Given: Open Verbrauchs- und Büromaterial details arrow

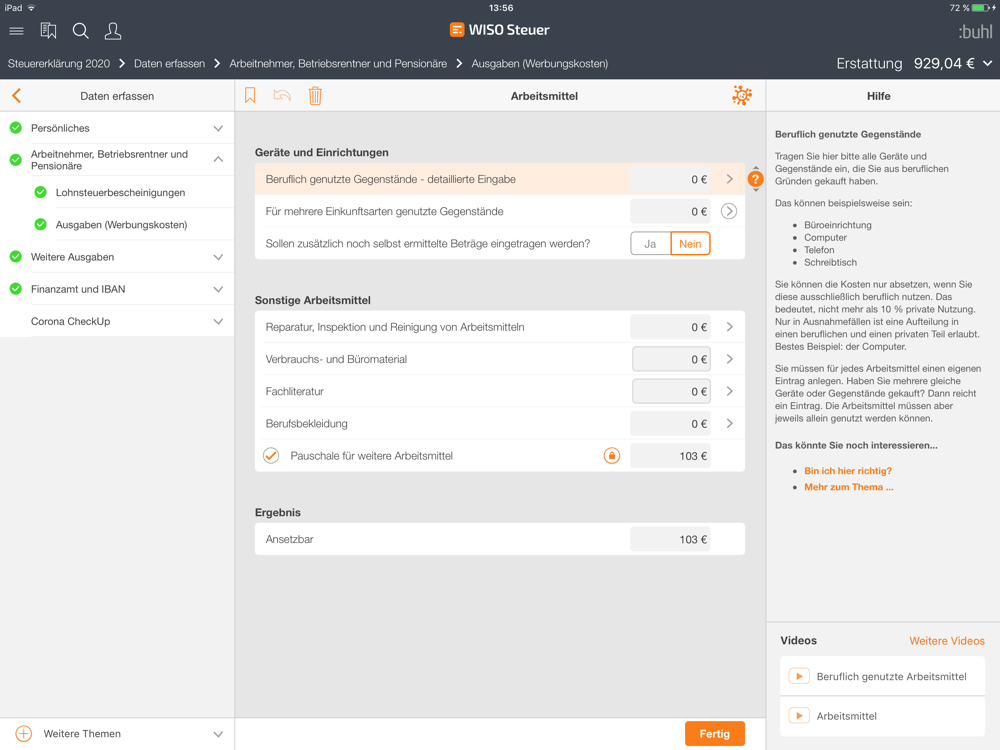Looking at the screenshot, I should coord(730,359).
